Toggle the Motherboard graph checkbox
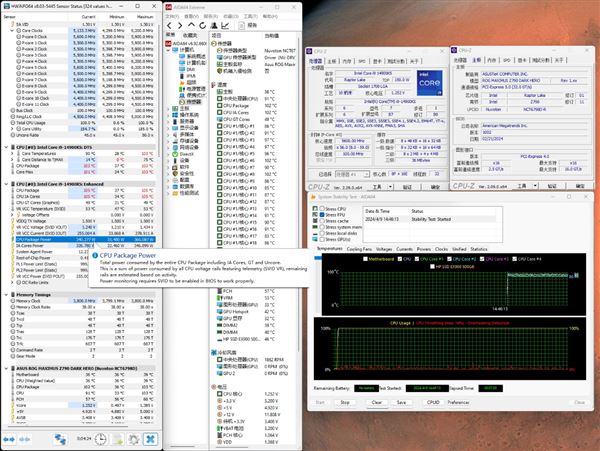 point(365,259)
